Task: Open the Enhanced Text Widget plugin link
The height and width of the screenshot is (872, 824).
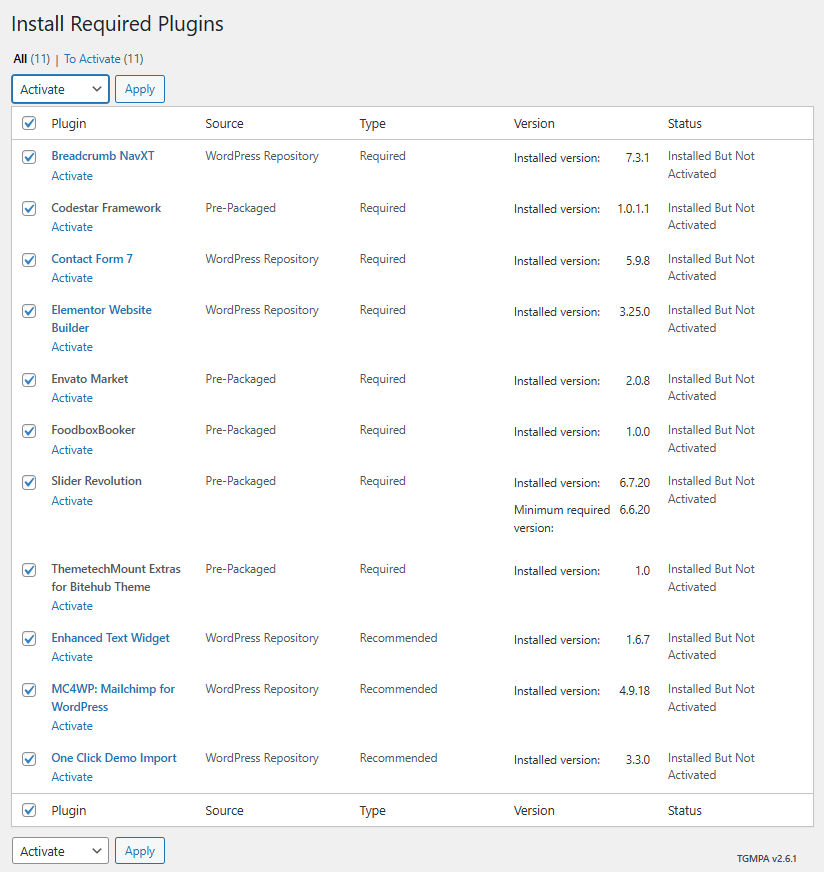Action: pyautogui.click(x=110, y=638)
